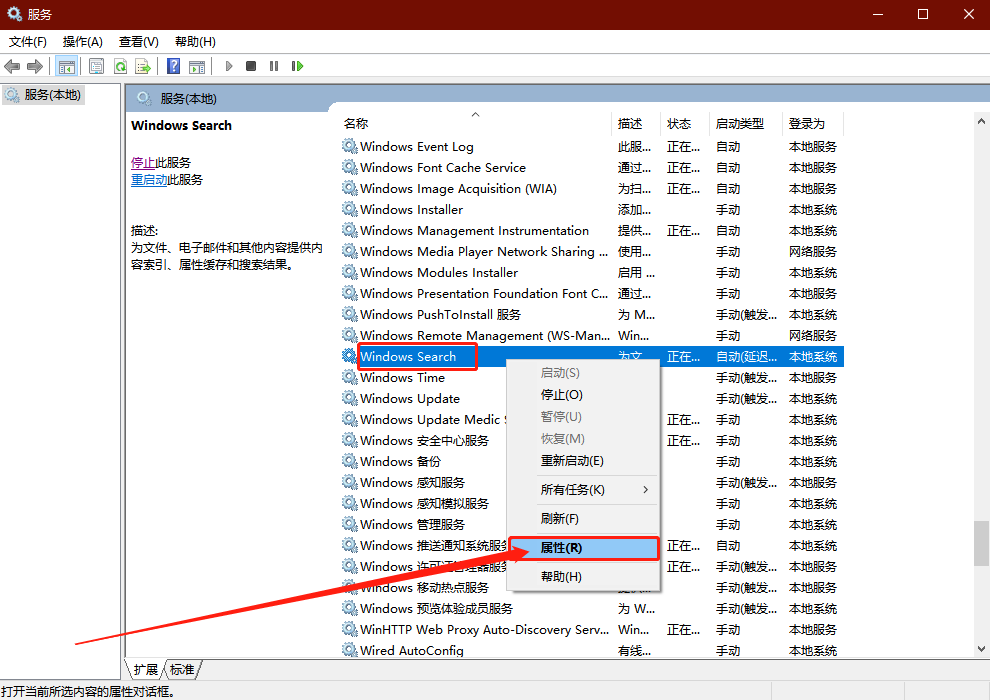The image size is (990, 700).
Task: Select 服务(本地) in the left tree
Action: coord(52,95)
